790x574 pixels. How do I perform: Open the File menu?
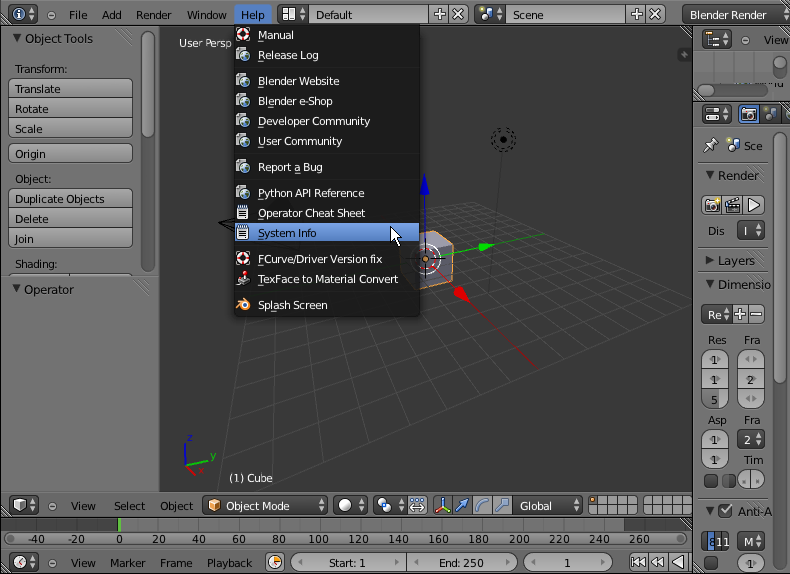click(78, 15)
